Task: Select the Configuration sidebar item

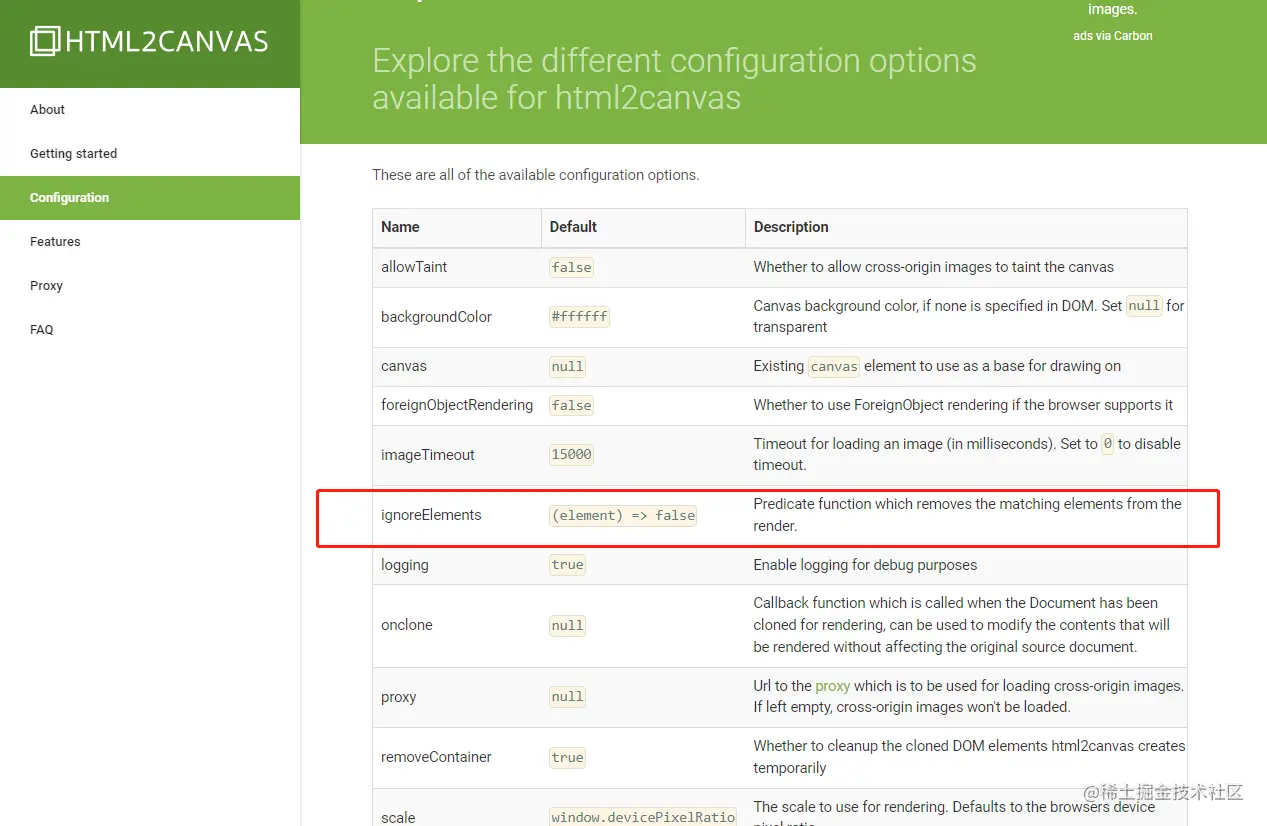Action: tap(69, 198)
